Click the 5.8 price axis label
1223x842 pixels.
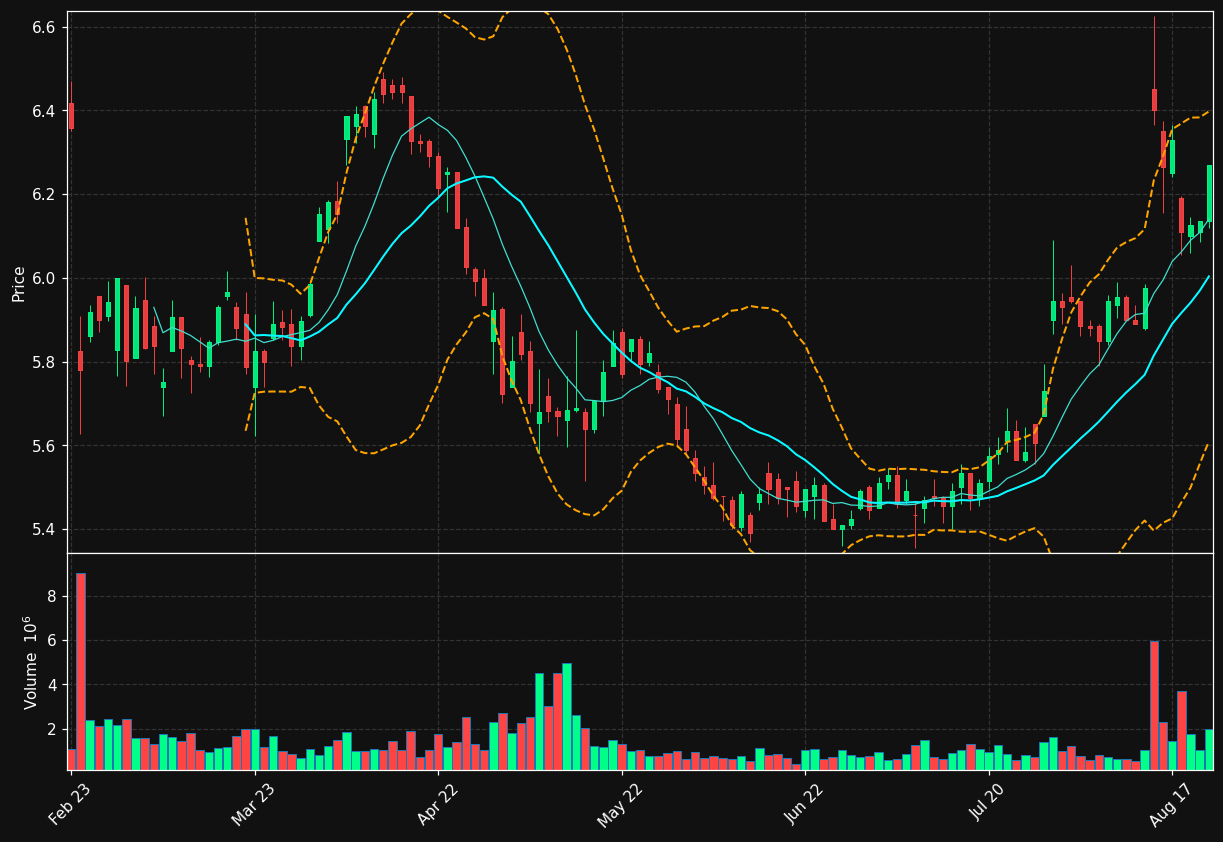coord(45,362)
